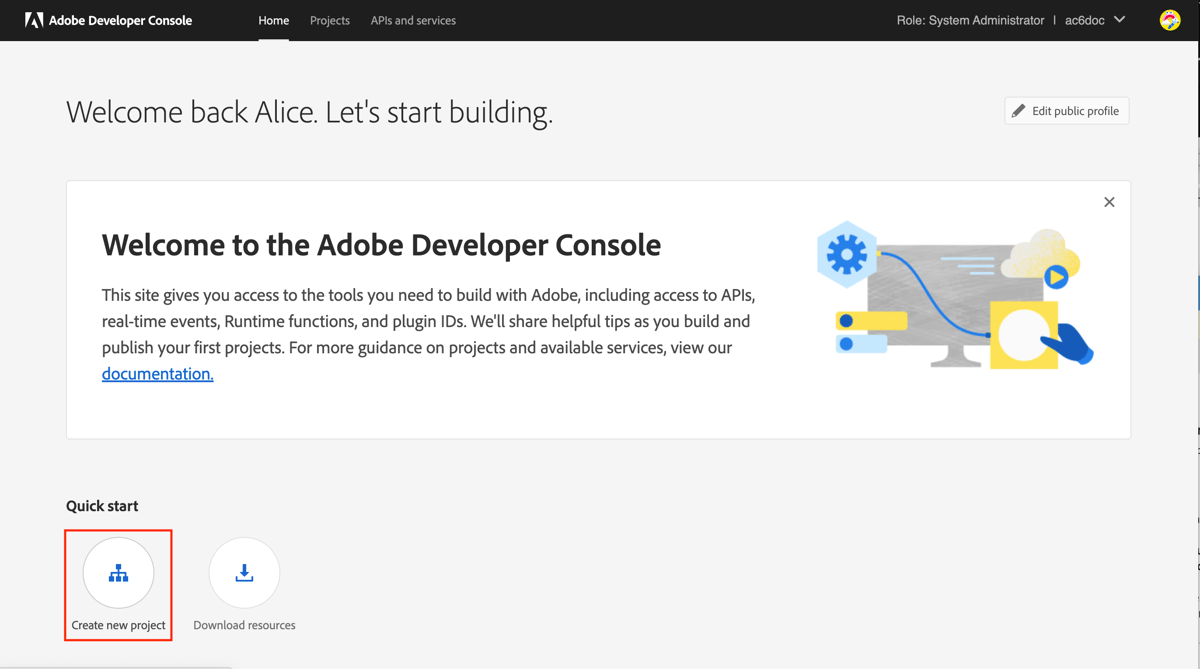Dismiss the welcome banner with the X

(x=1109, y=202)
